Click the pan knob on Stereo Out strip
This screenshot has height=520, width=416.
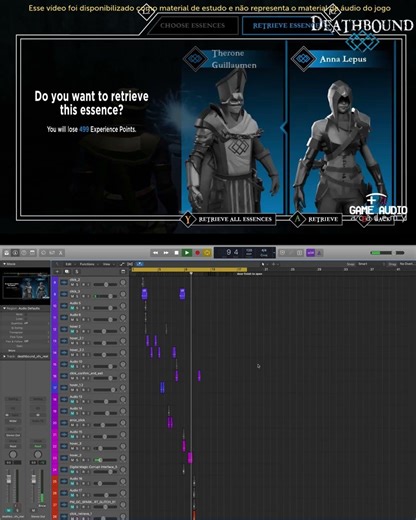pyautogui.click(x=38, y=454)
